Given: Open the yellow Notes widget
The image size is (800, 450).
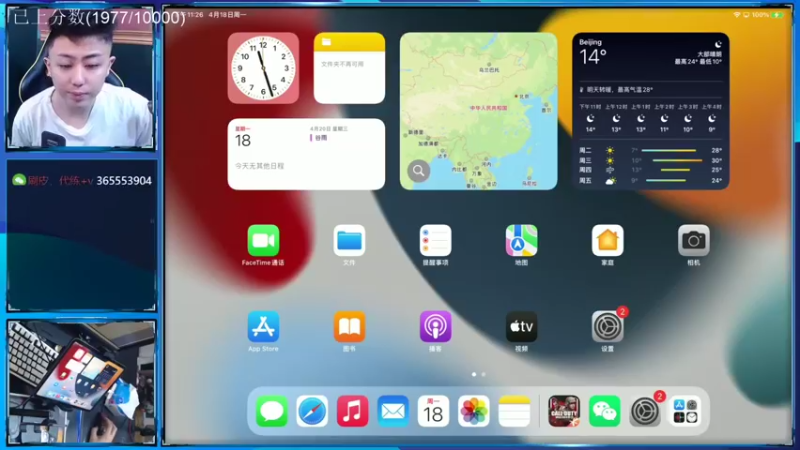Looking at the screenshot, I should pyautogui.click(x=349, y=68).
